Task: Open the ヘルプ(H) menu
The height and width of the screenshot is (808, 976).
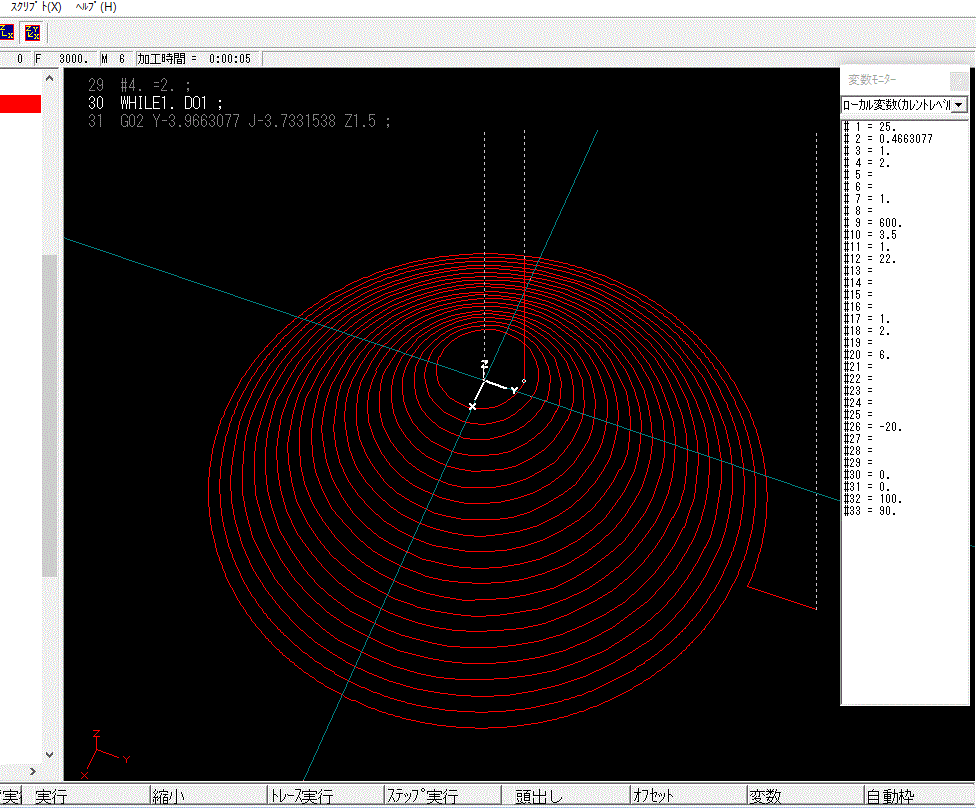Action: (x=96, y=7)
